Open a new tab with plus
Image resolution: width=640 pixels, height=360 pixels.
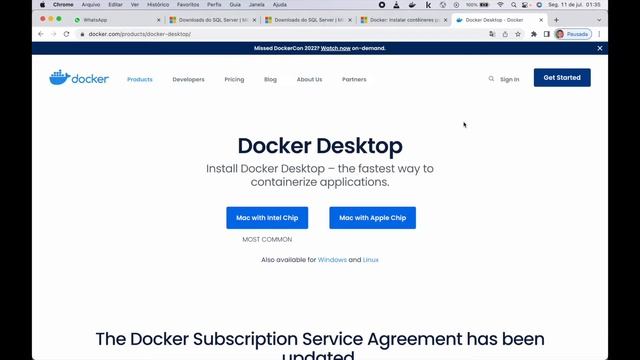(556, 20)
